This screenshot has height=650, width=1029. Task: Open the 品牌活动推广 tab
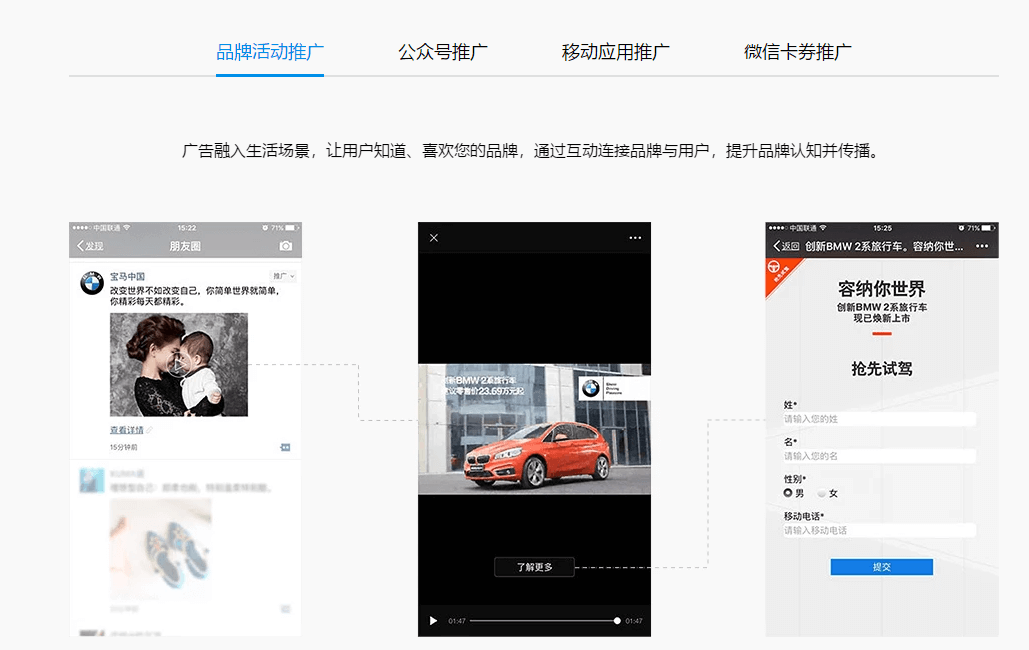(270, 52)
